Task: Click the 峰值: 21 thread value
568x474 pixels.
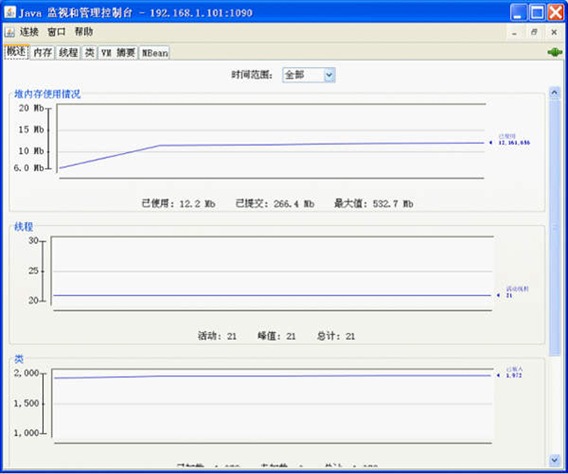Action: tap(276, 336)
